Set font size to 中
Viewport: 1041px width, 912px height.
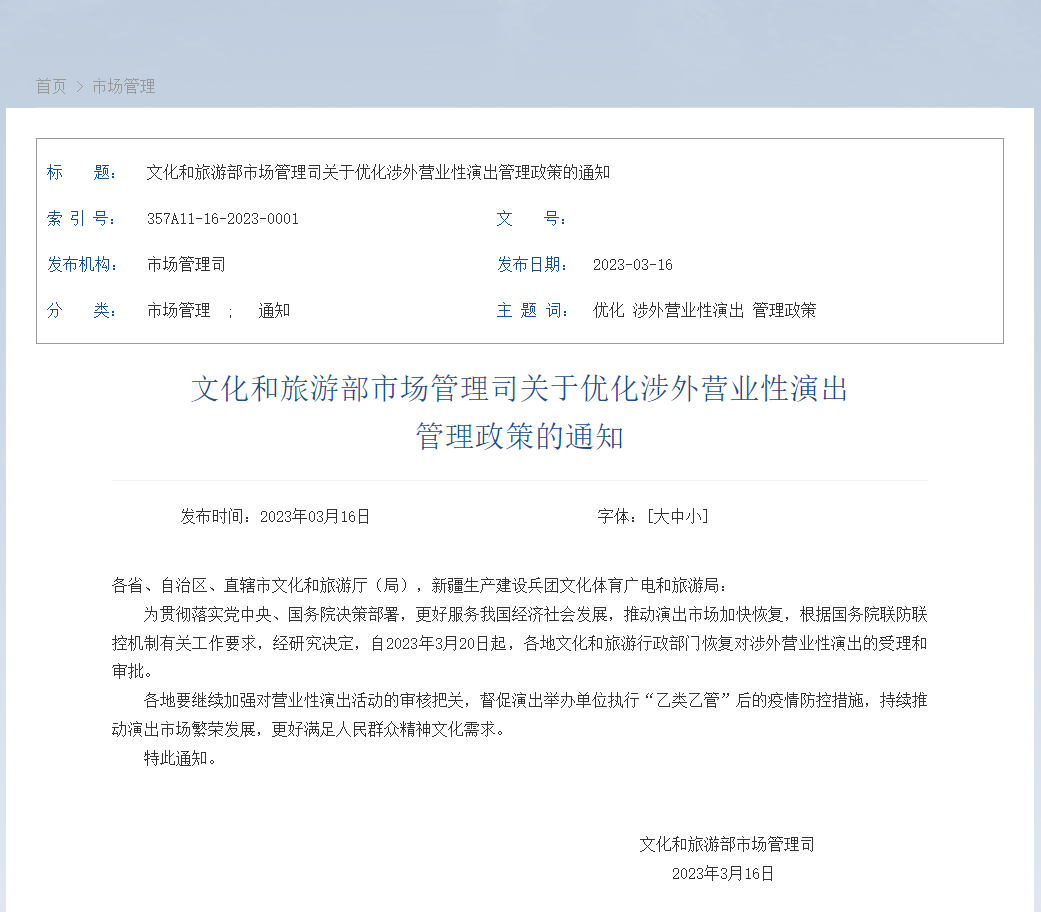tap(677, 517)
